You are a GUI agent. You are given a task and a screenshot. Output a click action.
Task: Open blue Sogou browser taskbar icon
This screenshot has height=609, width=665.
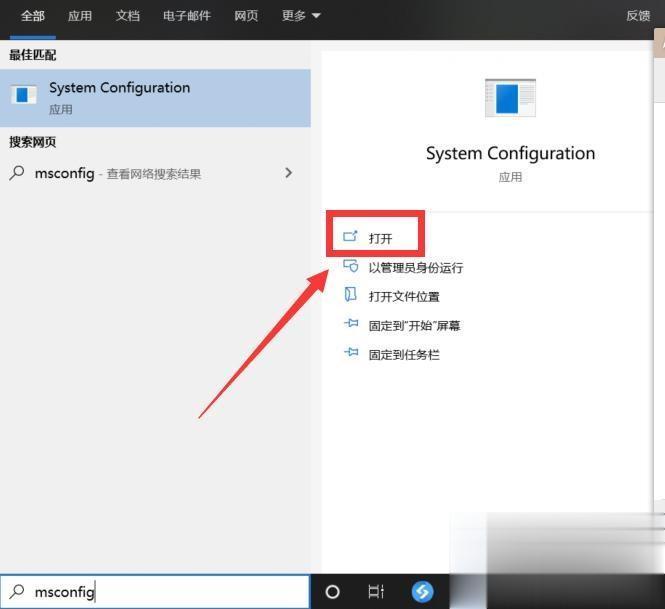pyautogui.click(x=422, y=592)
